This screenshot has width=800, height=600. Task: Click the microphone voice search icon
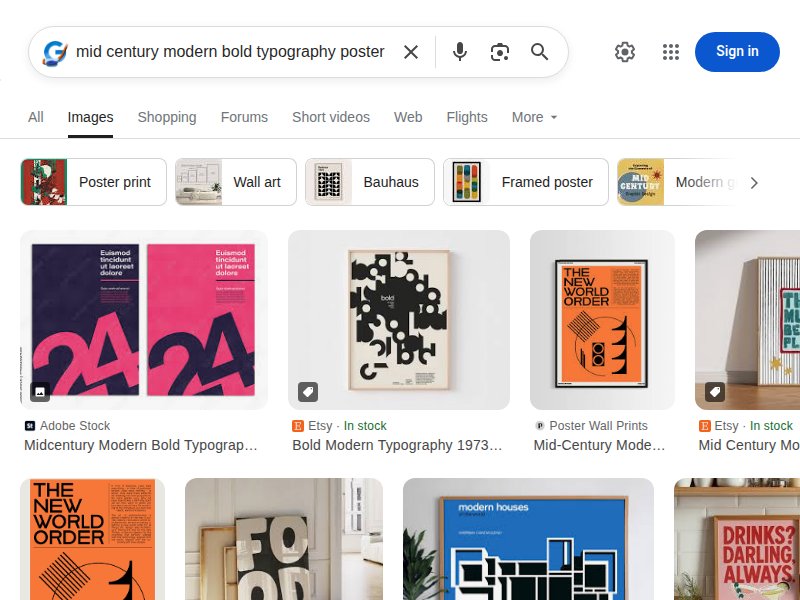(460, 52)
